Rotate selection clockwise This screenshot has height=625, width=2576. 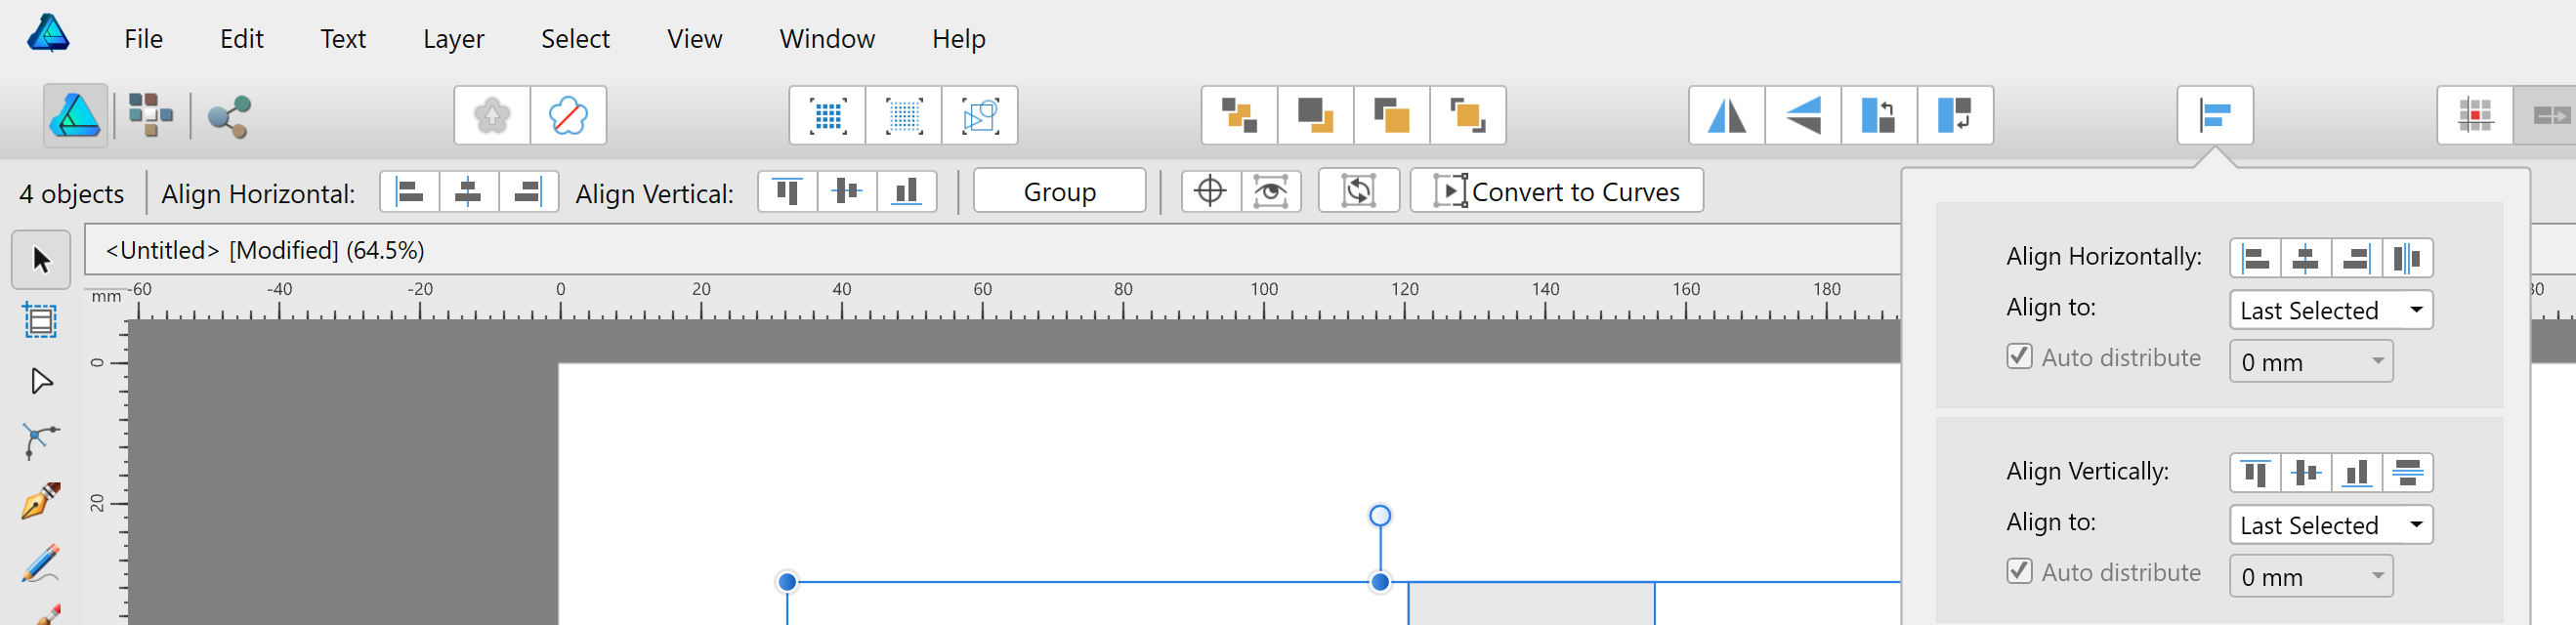click(x=1955, y=116)
